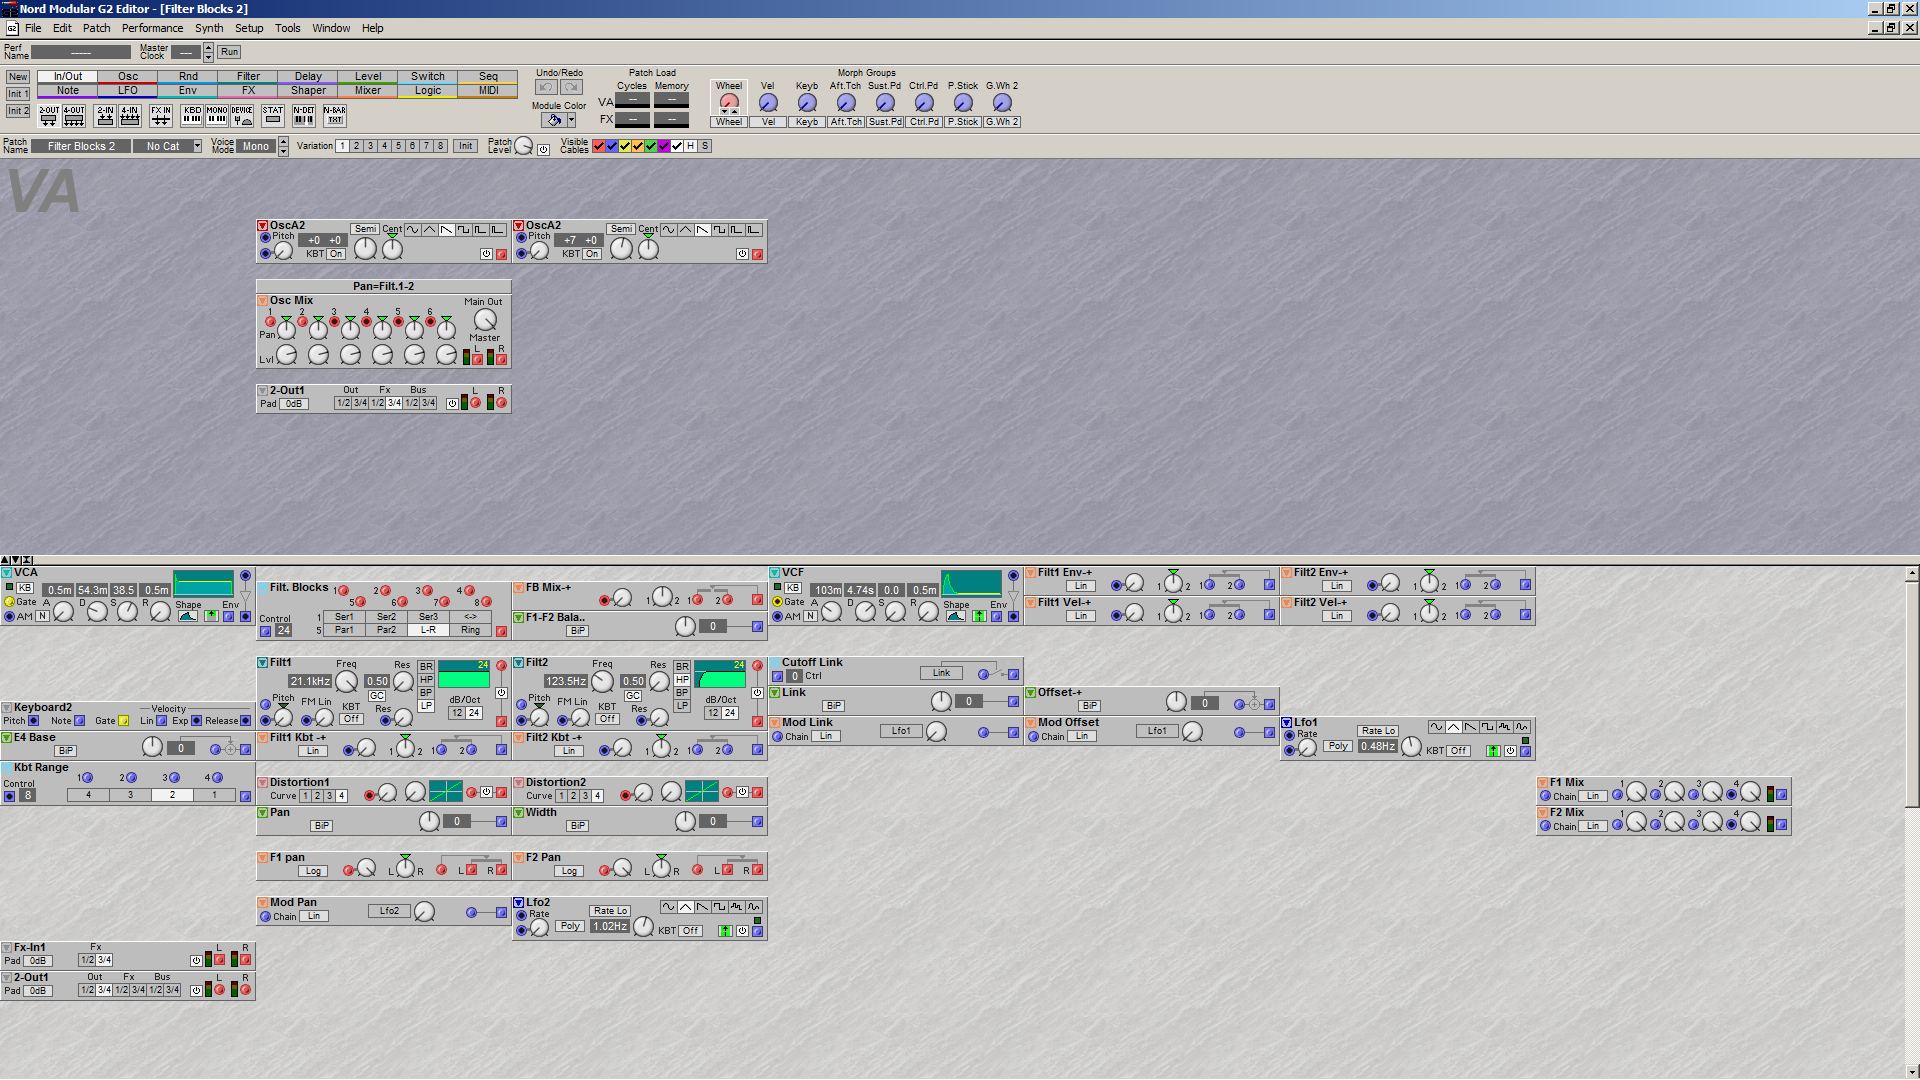Collapse the Filt1 module triangle

point(263,663)
